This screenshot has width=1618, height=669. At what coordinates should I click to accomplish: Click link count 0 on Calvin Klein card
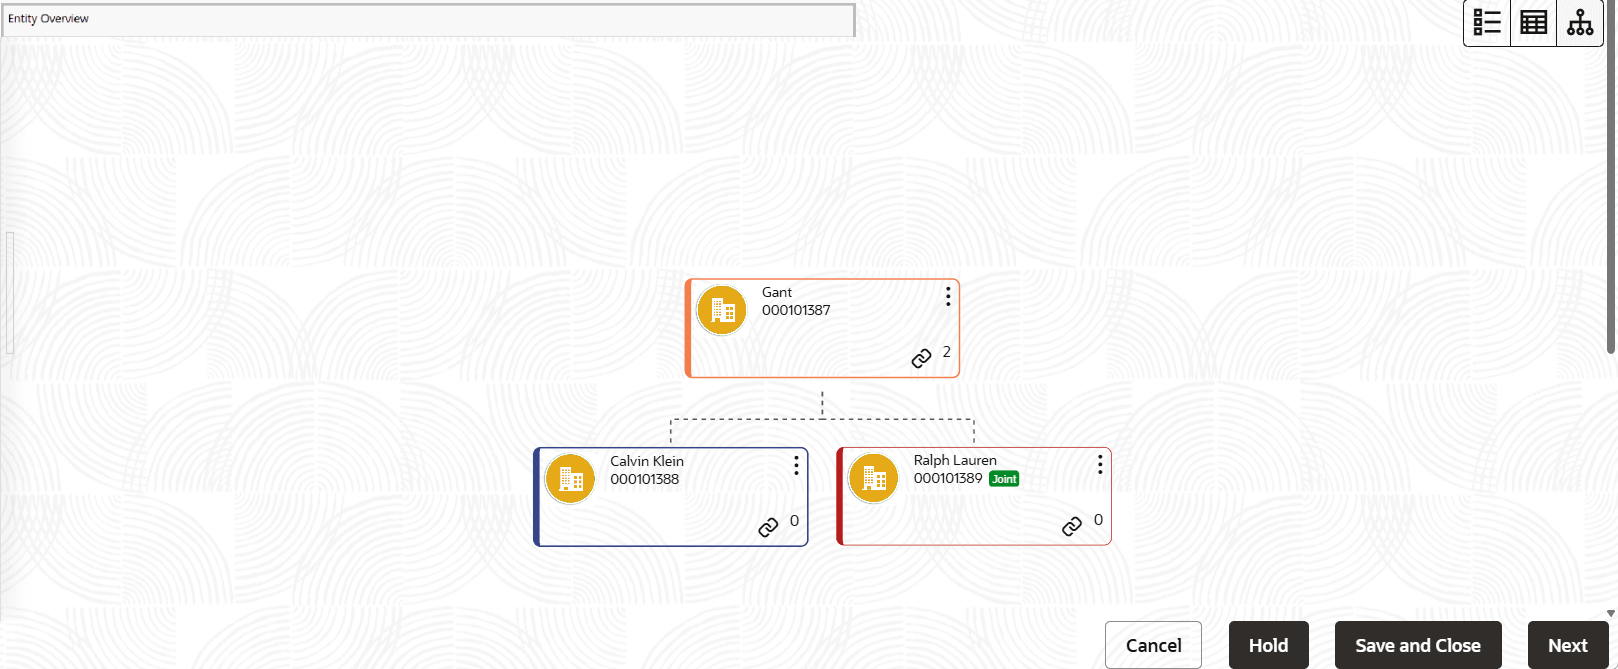click(x=794, y=521)
